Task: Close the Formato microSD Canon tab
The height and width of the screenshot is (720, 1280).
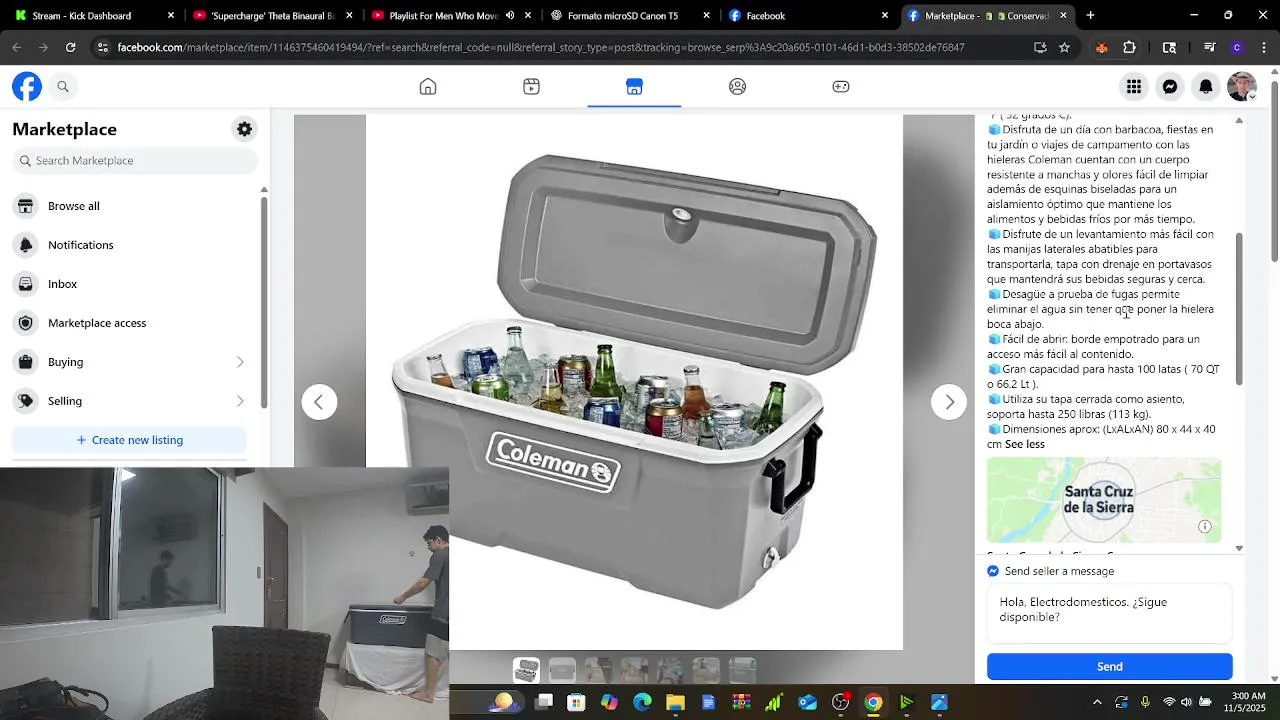Action: click(706, 16)
